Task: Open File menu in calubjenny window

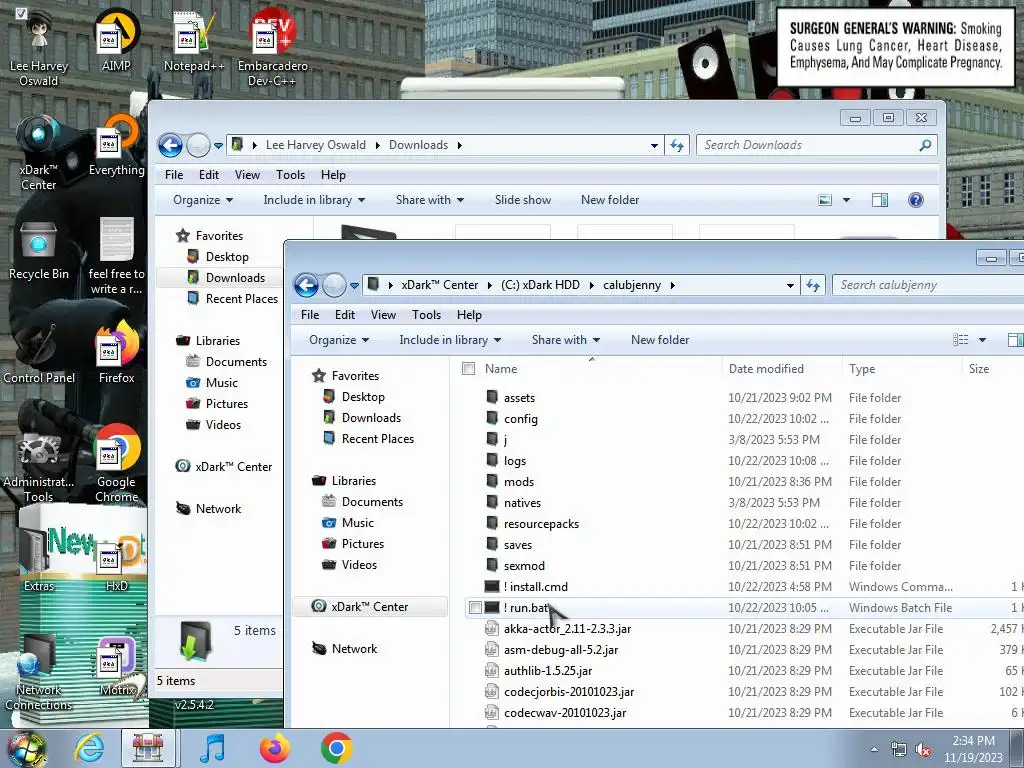Action: click(310, 315)
